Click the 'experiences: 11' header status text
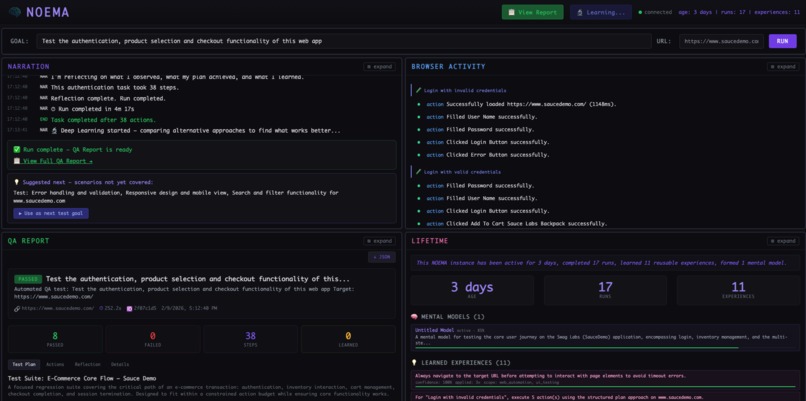 777,12
